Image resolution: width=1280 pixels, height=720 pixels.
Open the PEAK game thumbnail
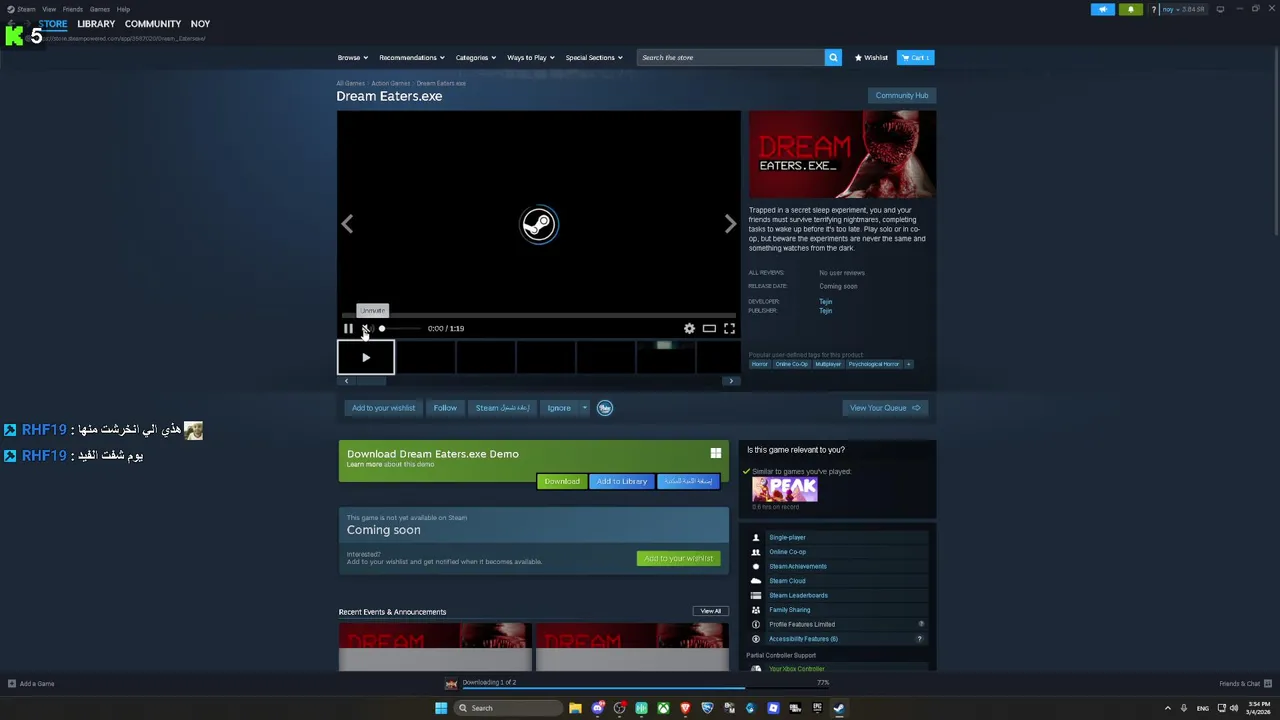coord(785,489)
